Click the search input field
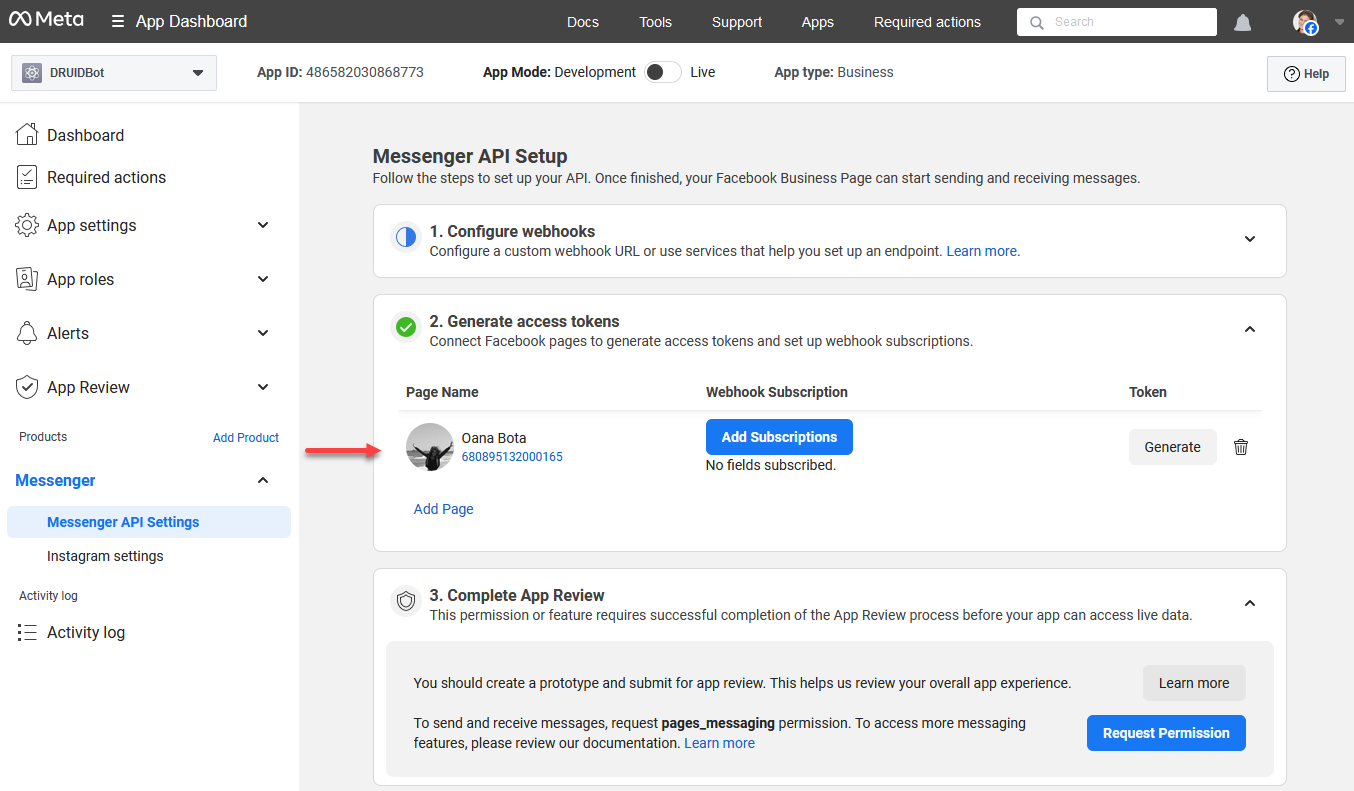This screenshot has height=791, width=1354. coord(1117,22)
